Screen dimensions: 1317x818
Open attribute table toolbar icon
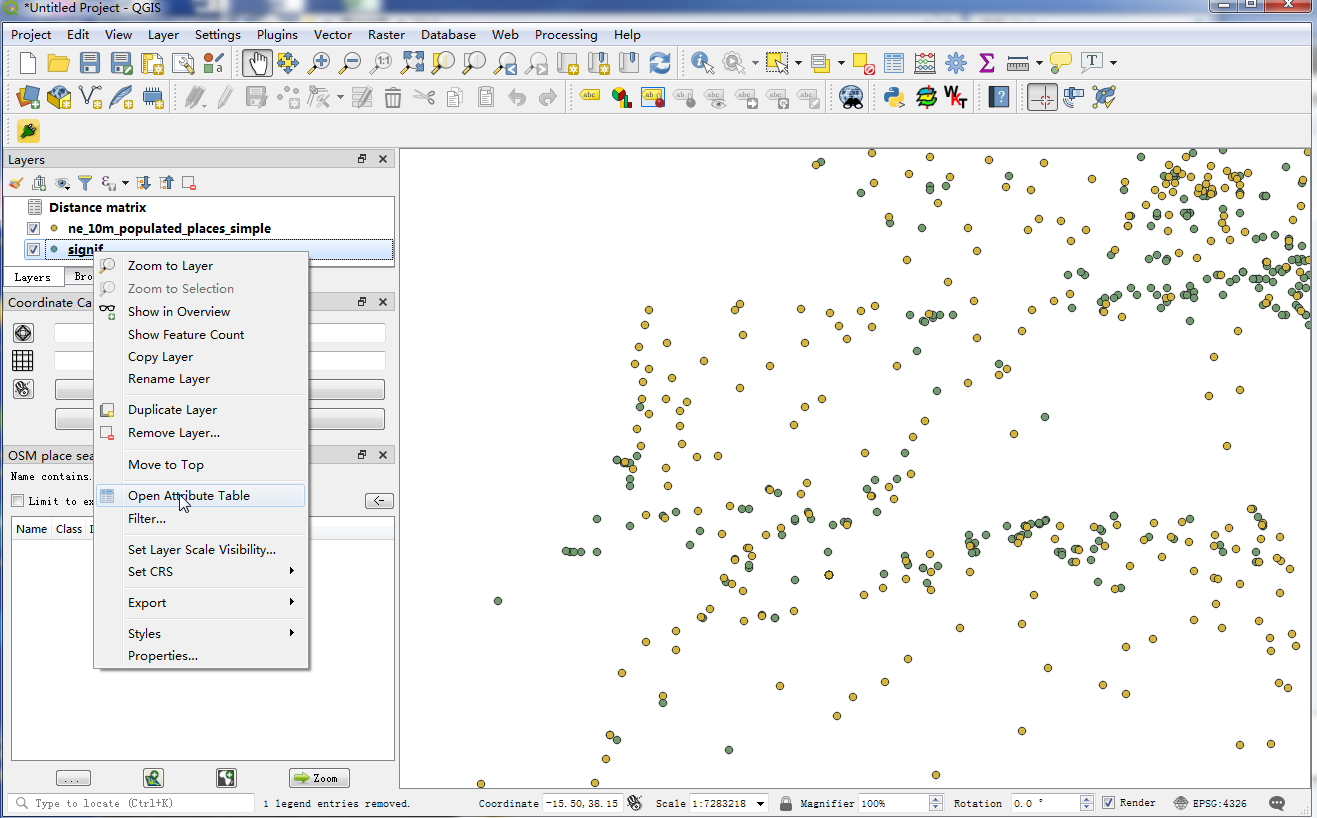(x=894, y=63)
